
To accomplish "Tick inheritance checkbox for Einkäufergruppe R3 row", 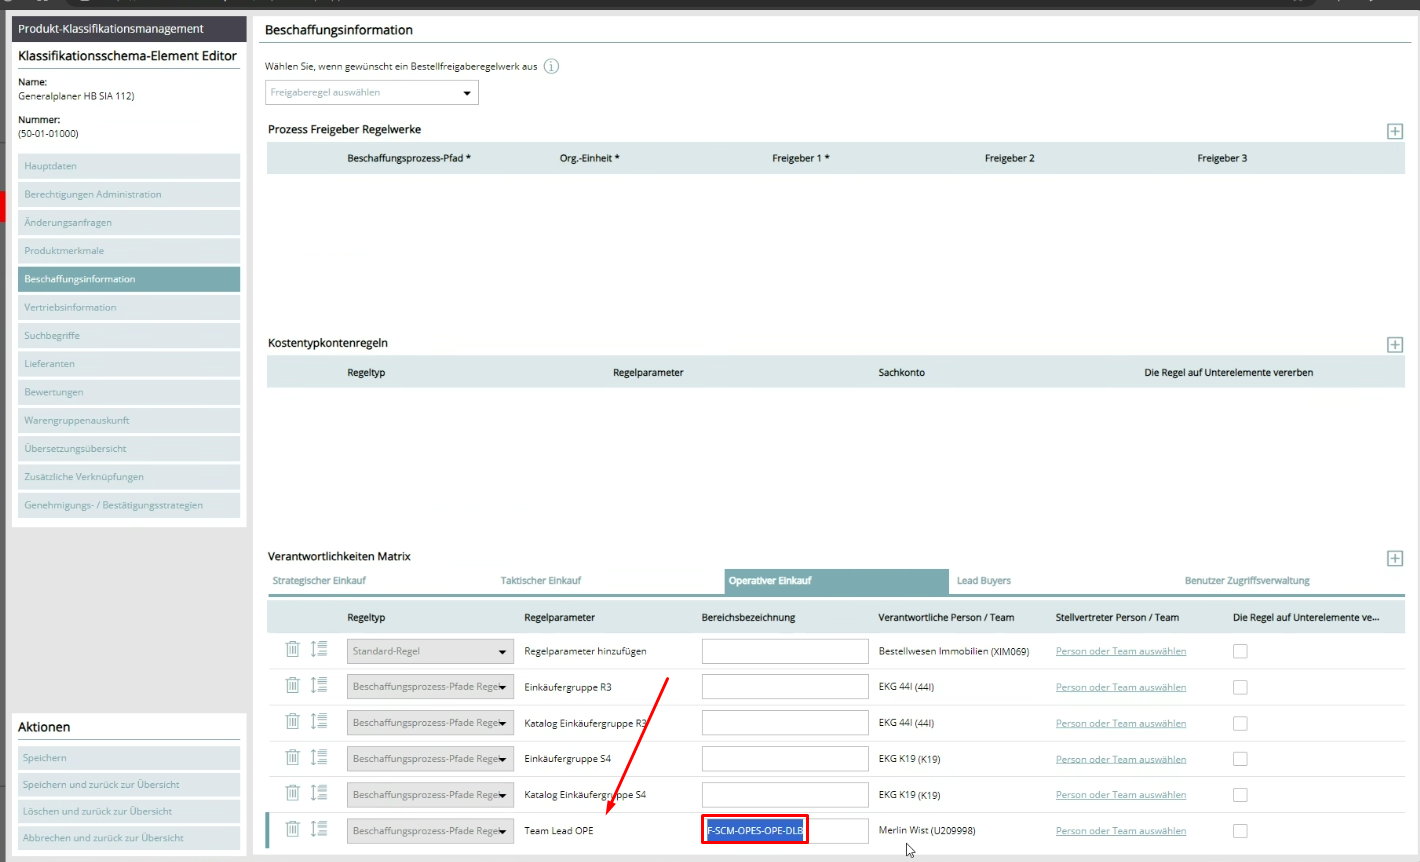I will (x=1240, y=687).
